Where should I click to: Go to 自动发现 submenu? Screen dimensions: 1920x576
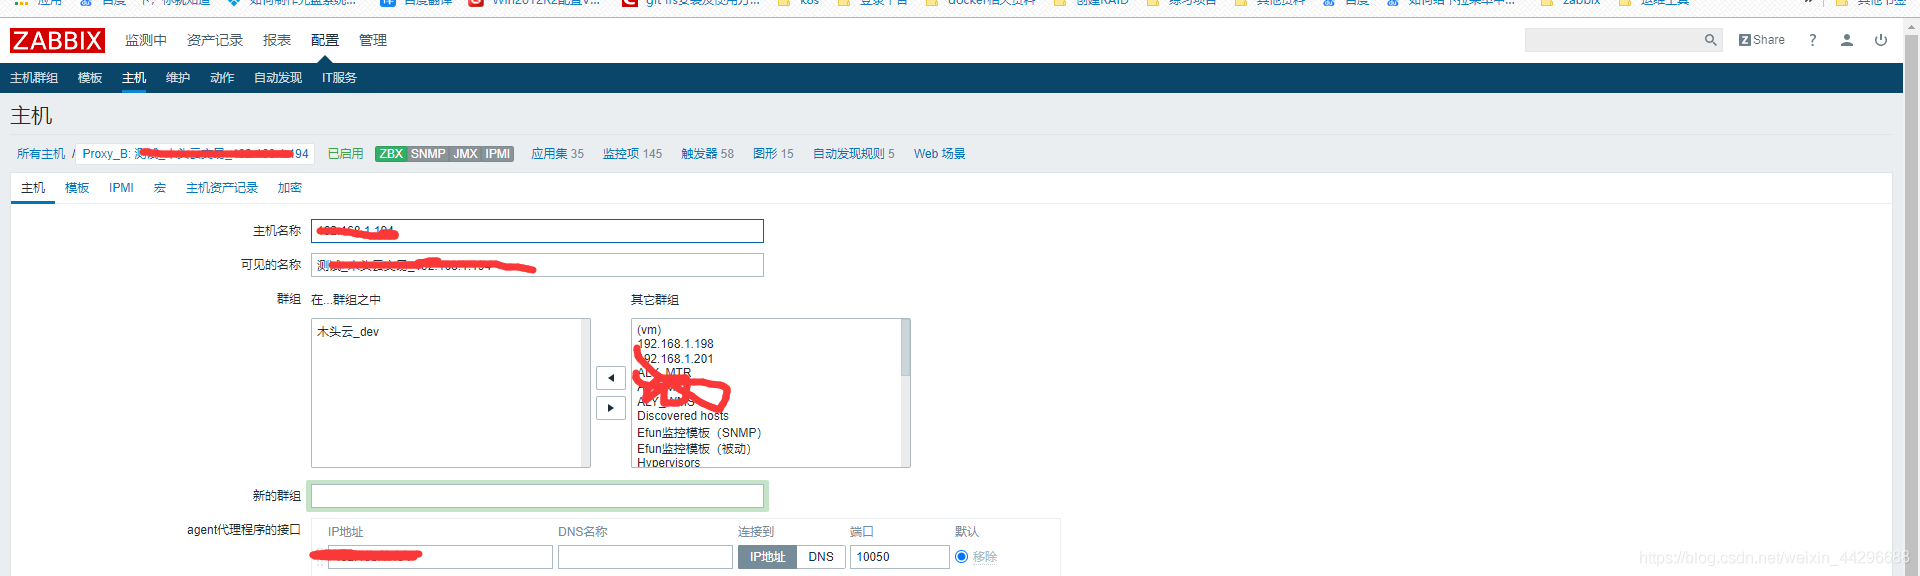point(278,78)
